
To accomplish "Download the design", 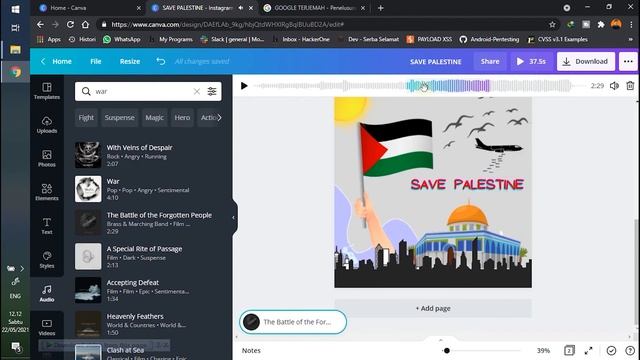I will [x=586, y=61].
